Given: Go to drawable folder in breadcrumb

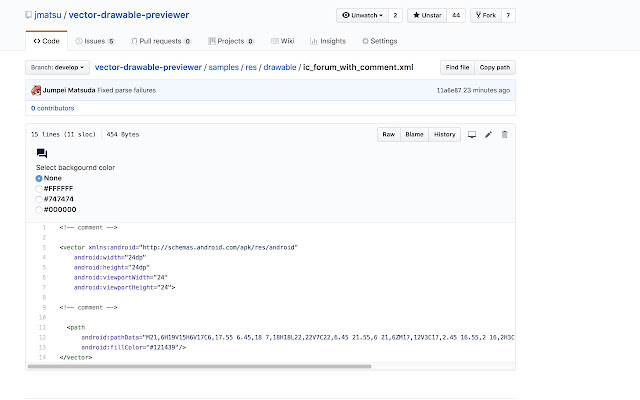Looking at the screenshot, I should pos(280,67).
